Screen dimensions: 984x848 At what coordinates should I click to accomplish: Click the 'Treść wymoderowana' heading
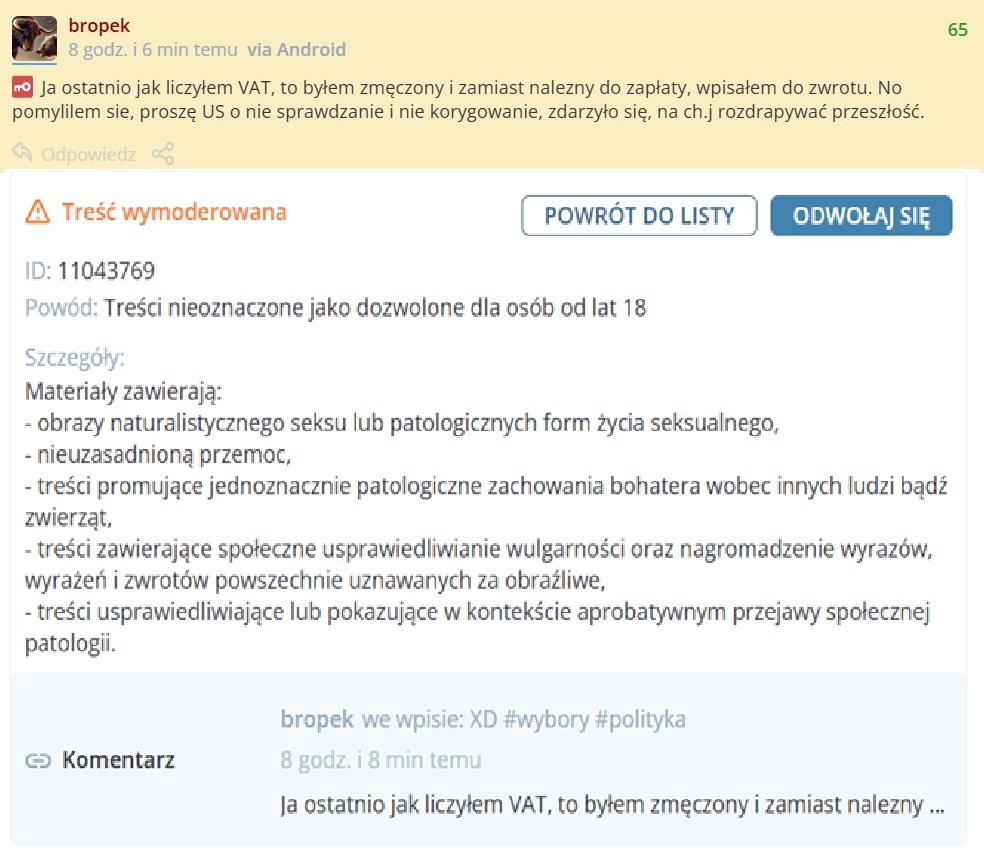click(x=174, y=212)
